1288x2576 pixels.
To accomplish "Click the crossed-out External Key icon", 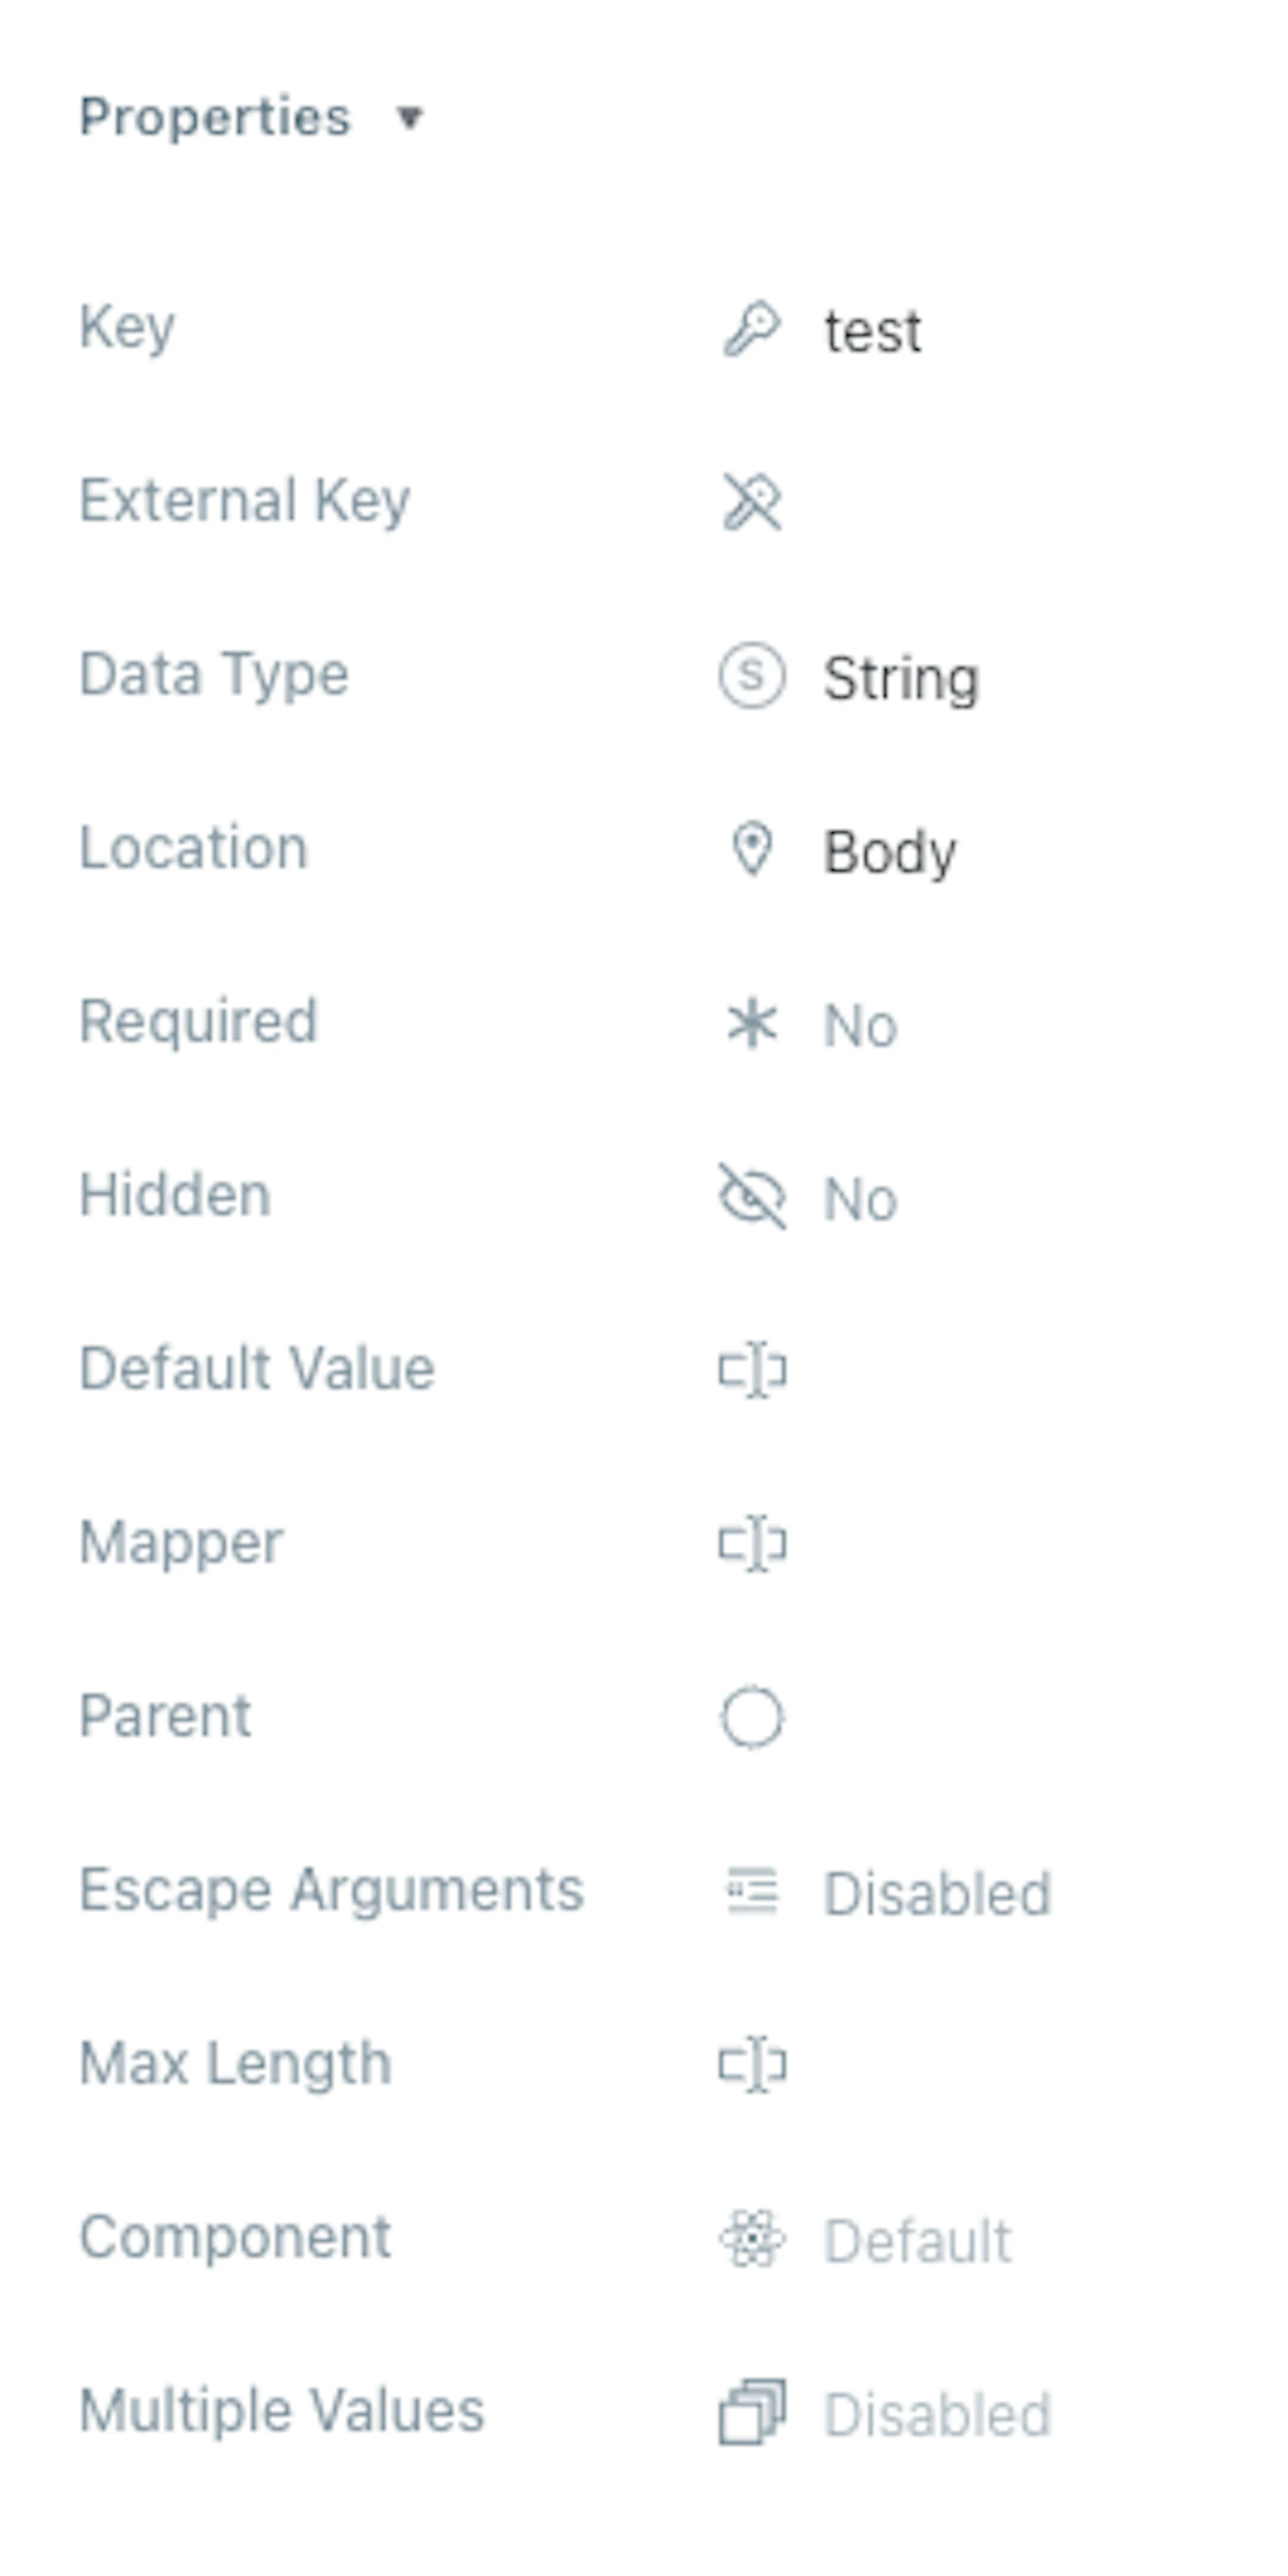I will click(x=751, y=501).
